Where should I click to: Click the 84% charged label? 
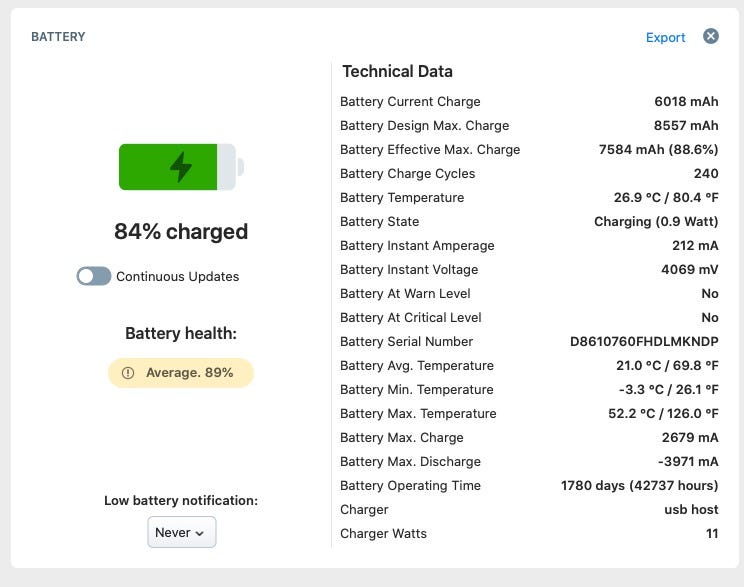pyautogui.click(x=181, y=232)
